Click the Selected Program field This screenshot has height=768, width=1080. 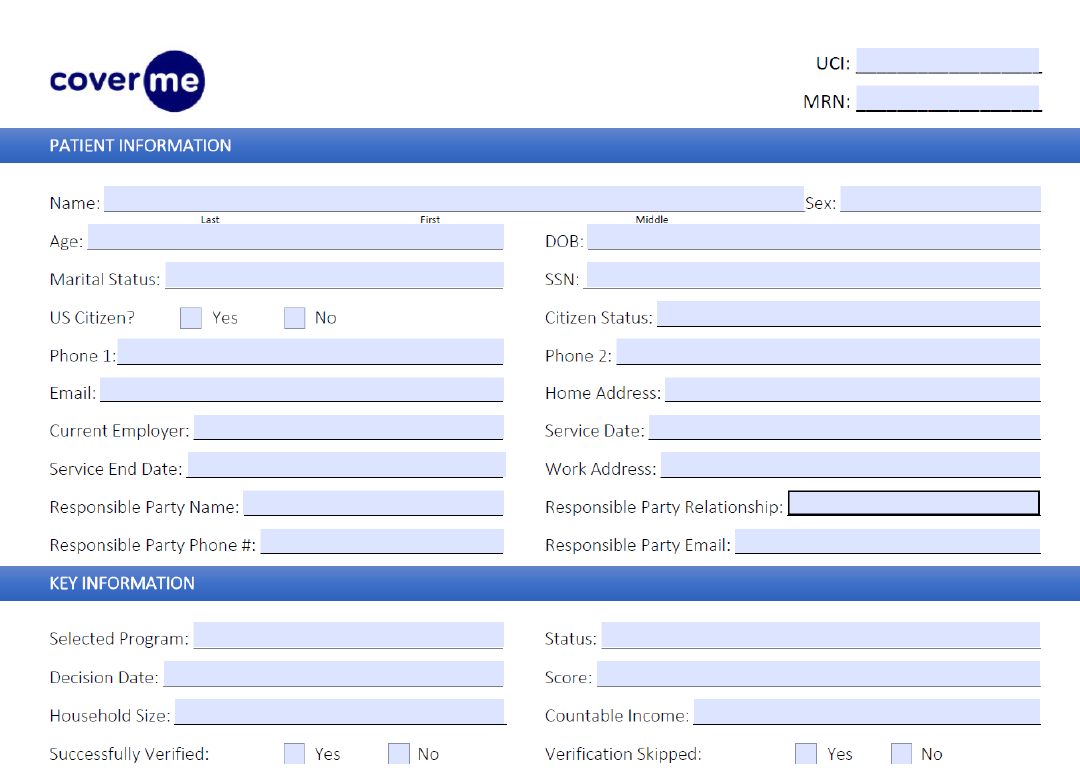pyautogui.click(x=348, y=636)
